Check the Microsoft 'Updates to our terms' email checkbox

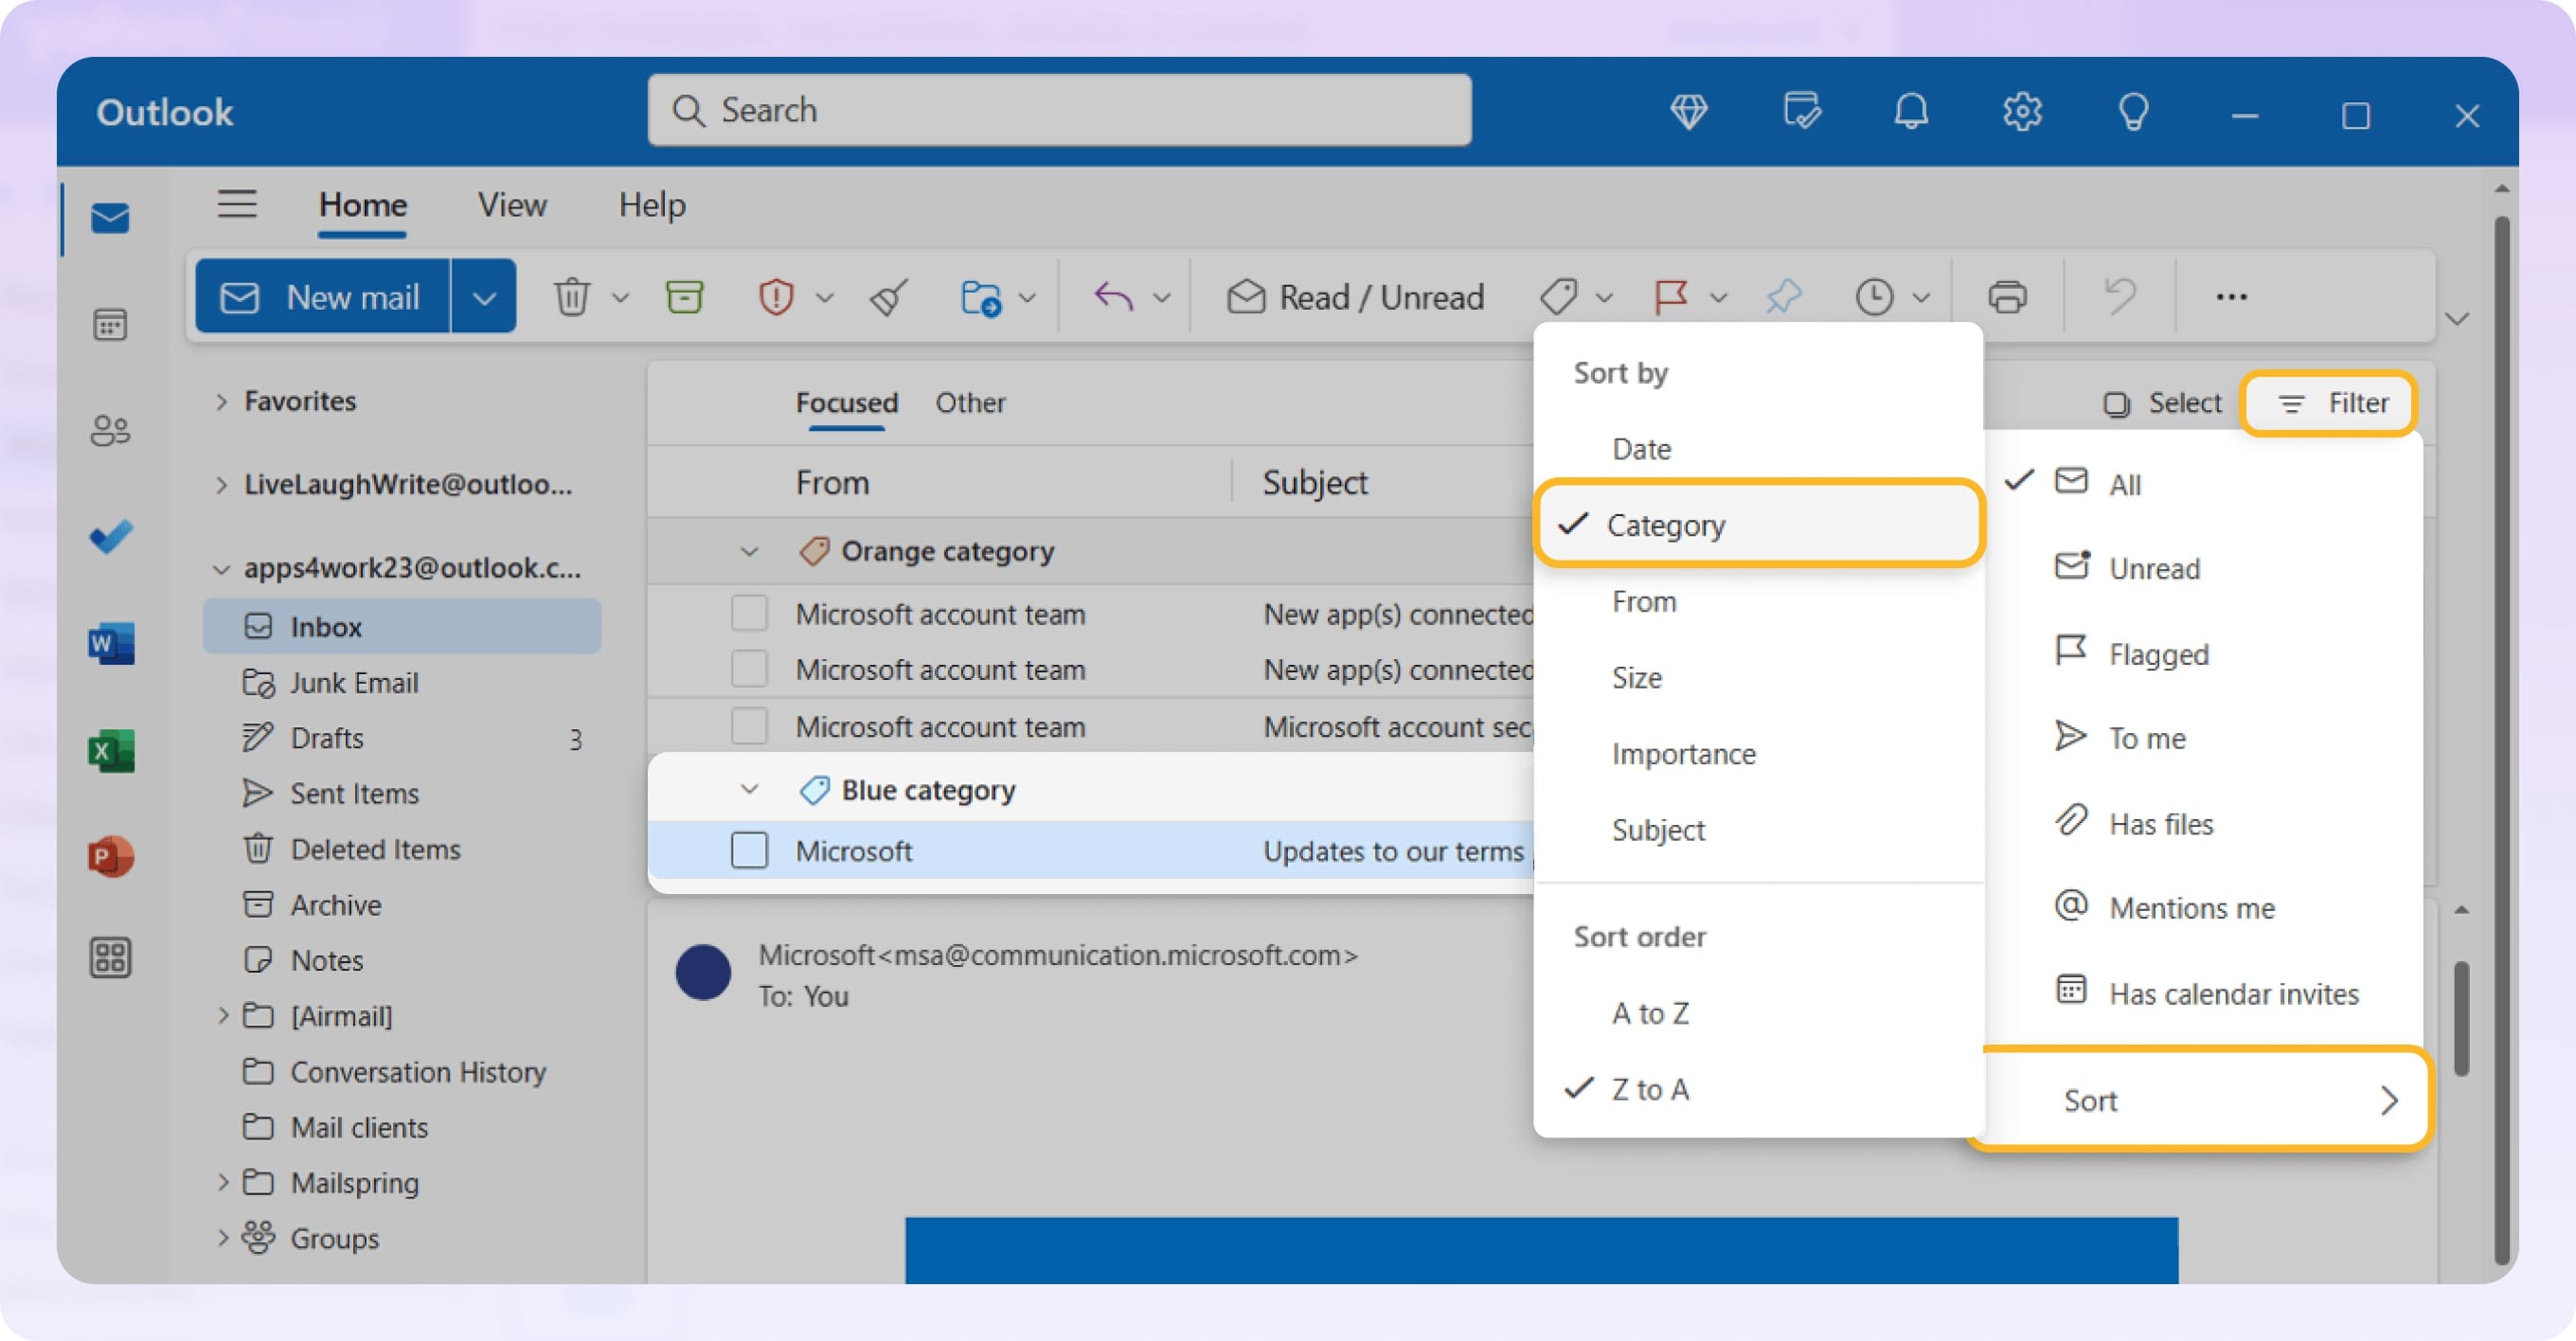pos(748,851)
